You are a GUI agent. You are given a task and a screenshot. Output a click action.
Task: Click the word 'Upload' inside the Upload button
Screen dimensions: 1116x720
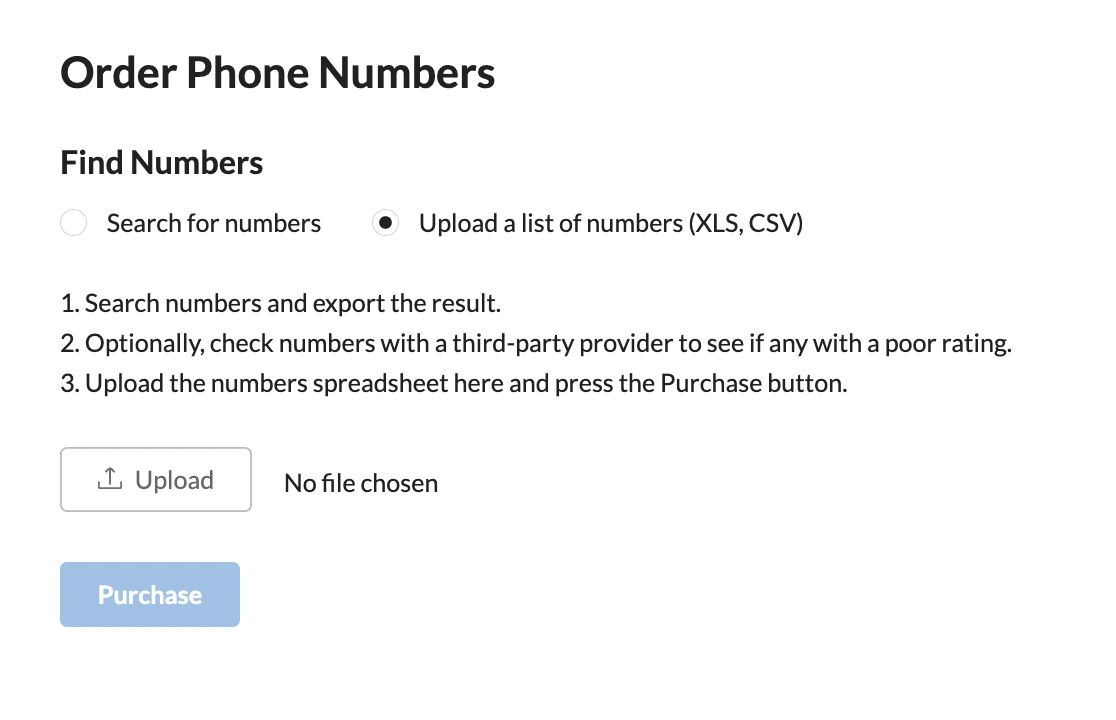coord(174,480)
